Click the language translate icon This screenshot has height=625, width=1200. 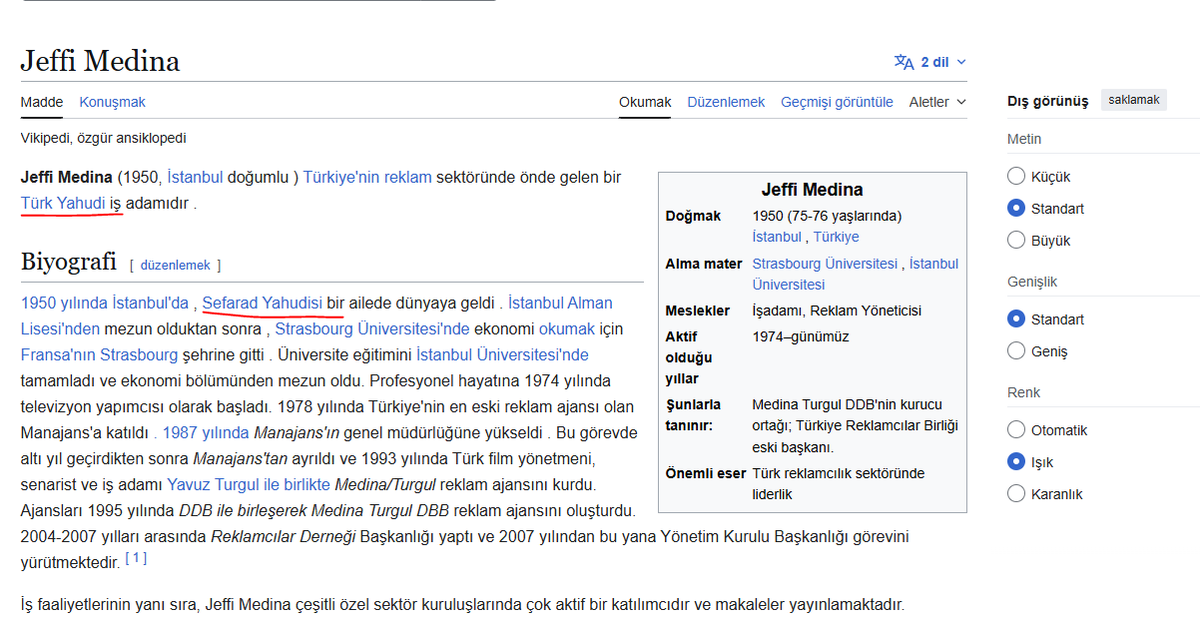click(904, 62)
